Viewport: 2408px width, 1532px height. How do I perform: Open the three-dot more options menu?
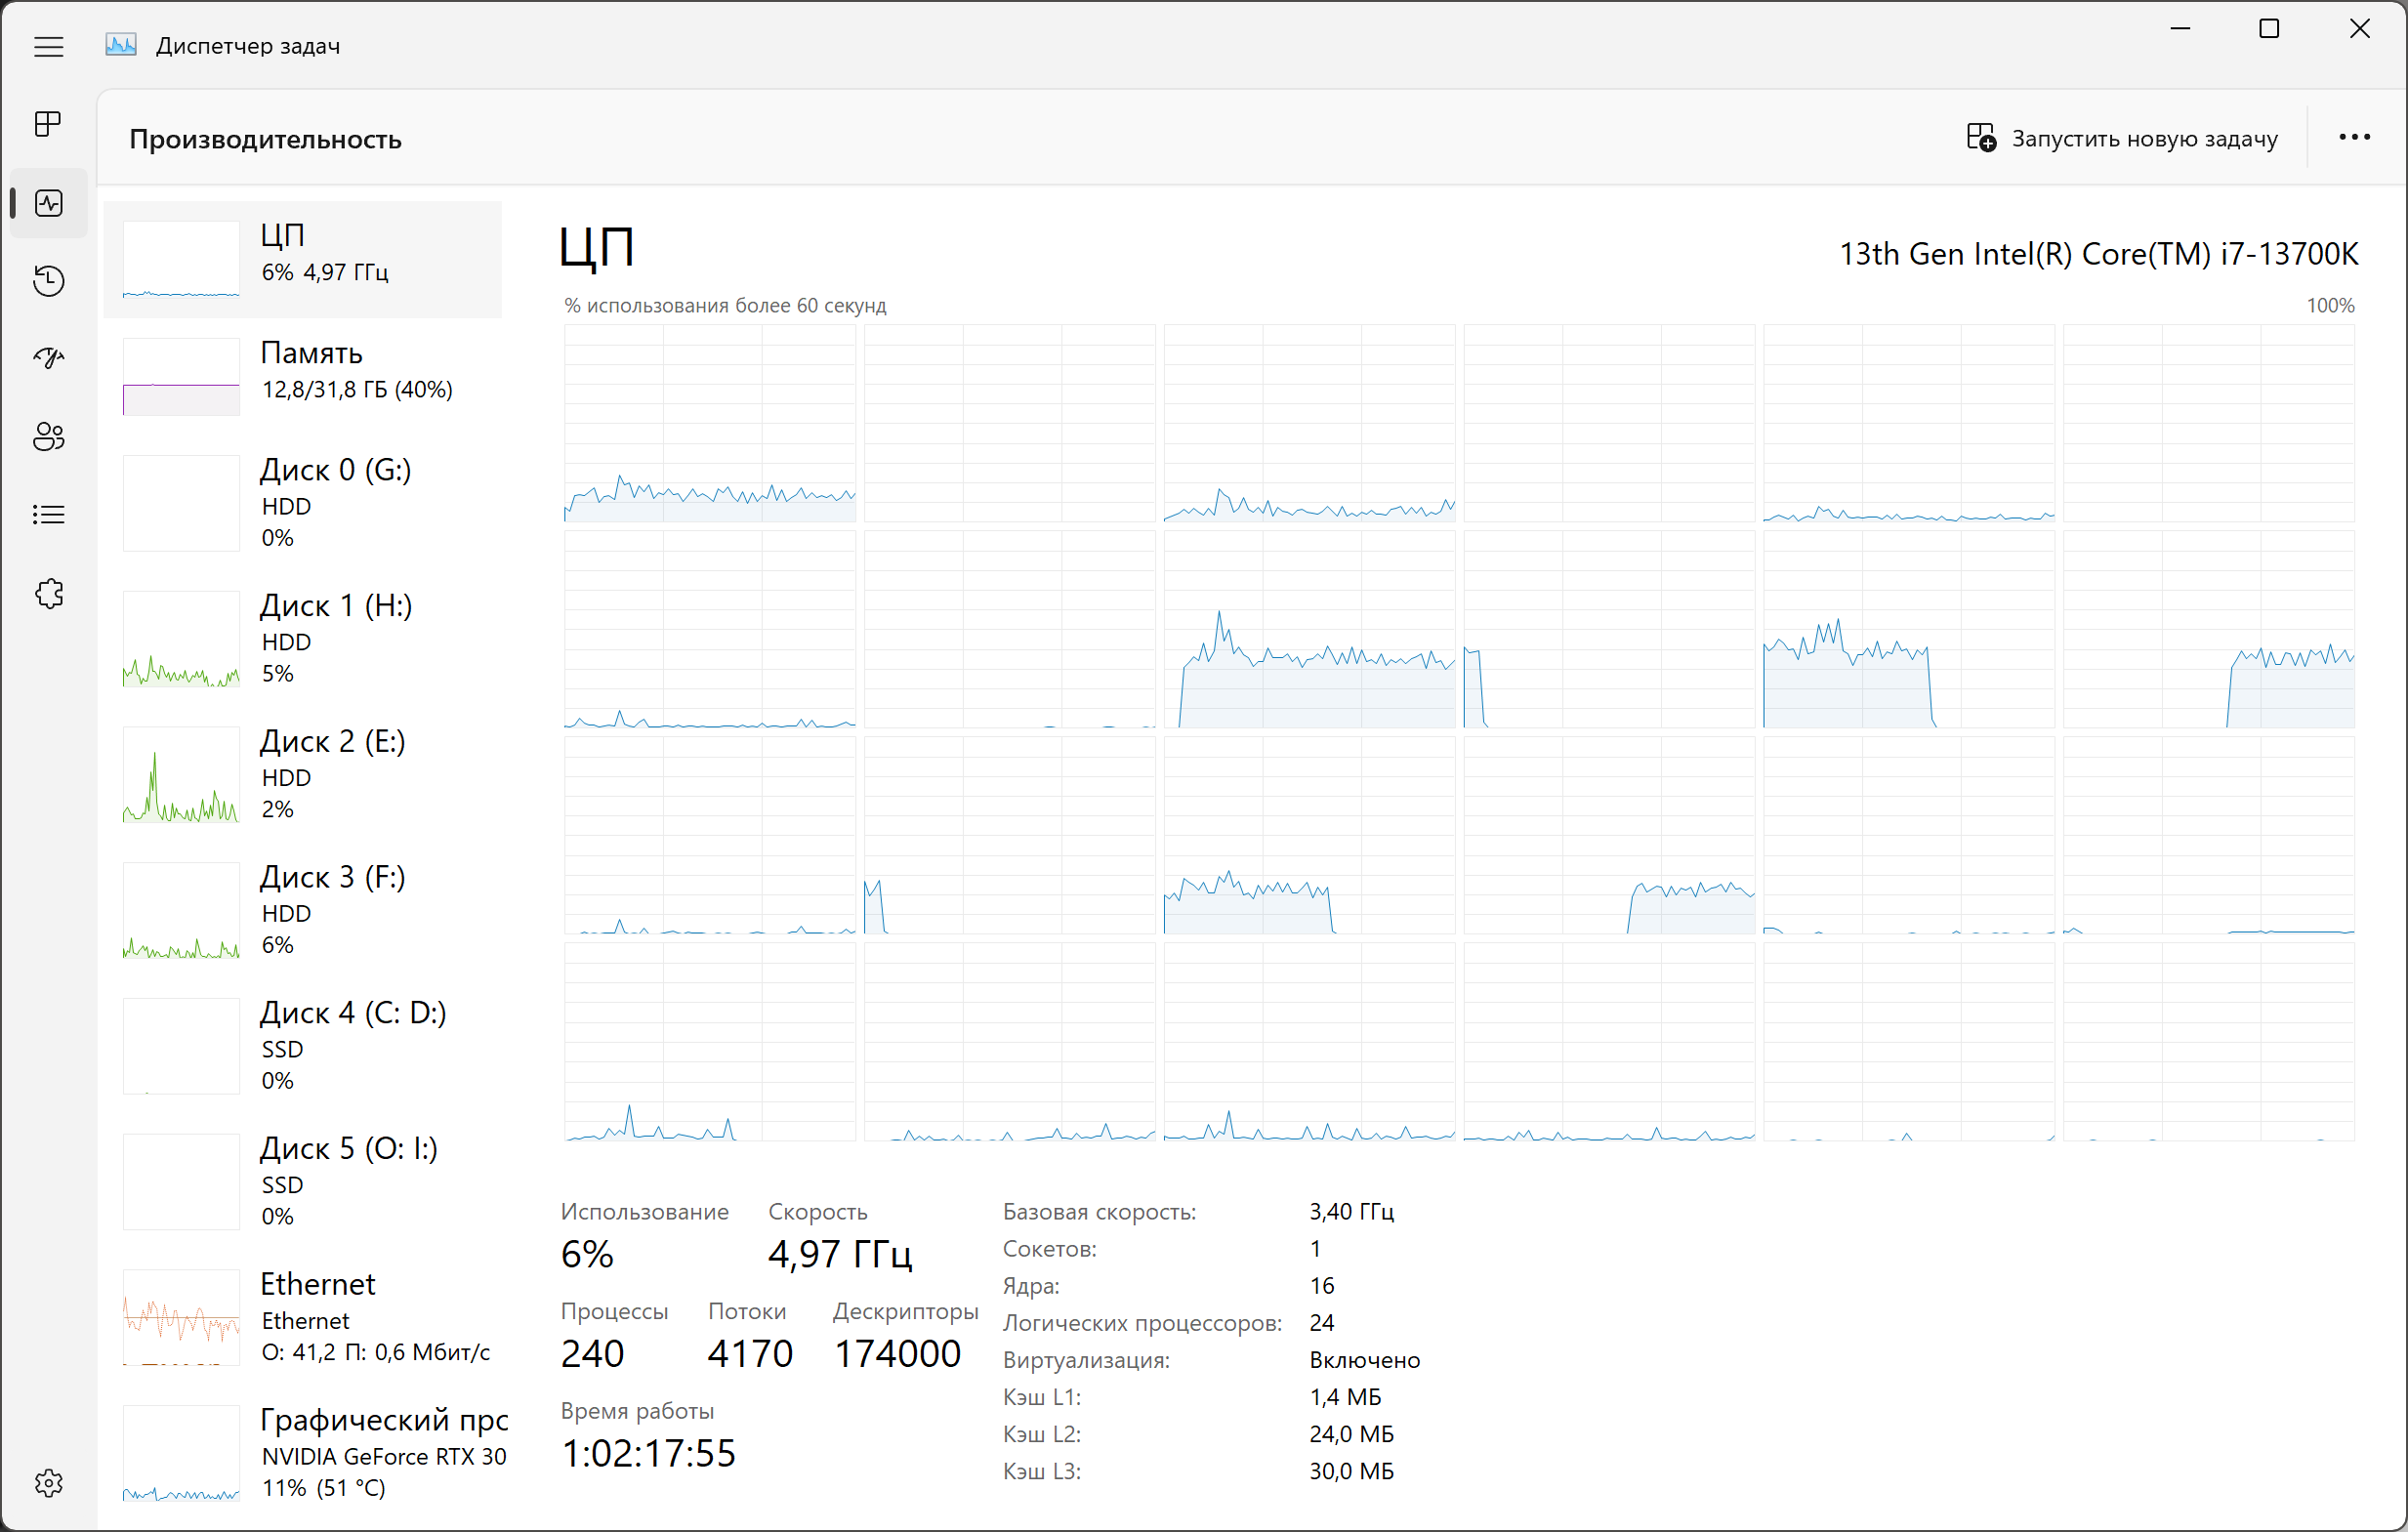point(2354,138)
